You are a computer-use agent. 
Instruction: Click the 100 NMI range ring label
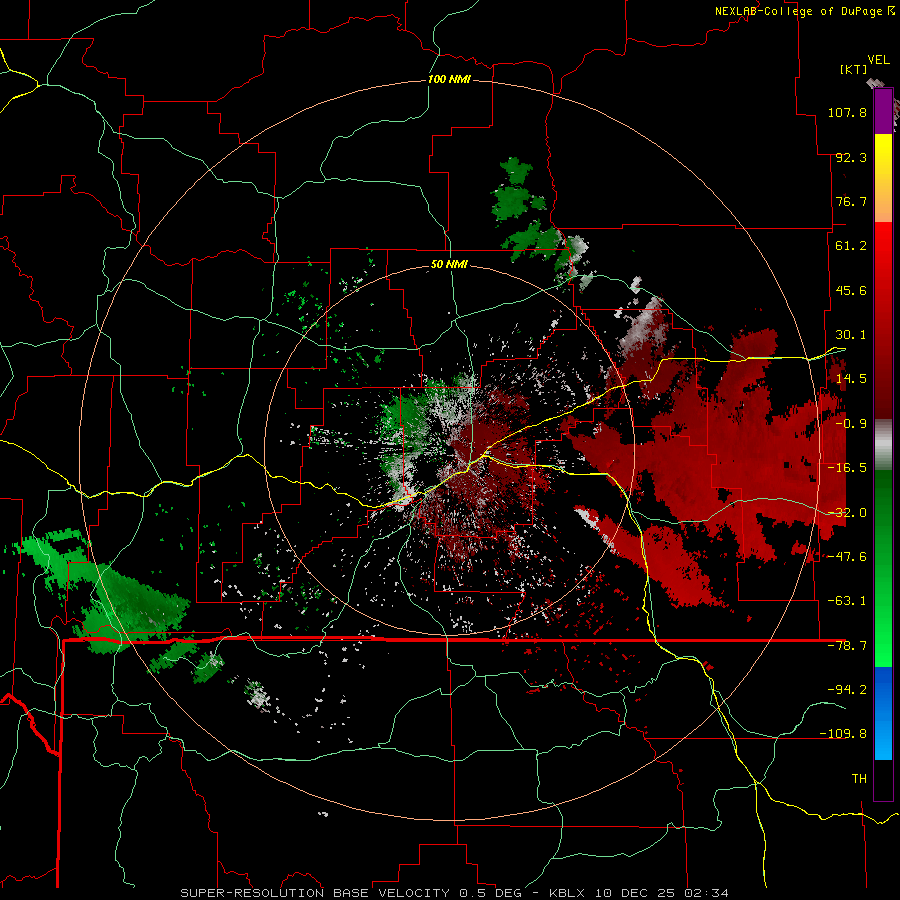tap(449, 79)
